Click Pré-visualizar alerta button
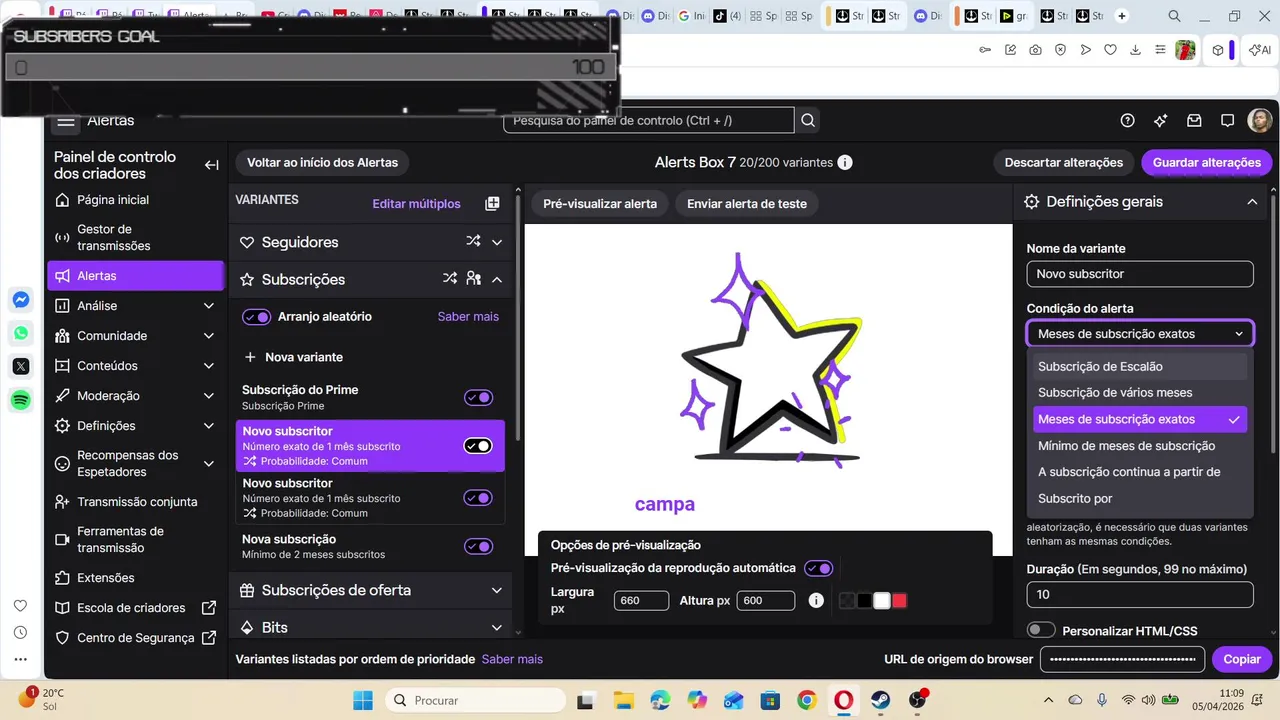The image size is (1280, 720). coord(600,203)
